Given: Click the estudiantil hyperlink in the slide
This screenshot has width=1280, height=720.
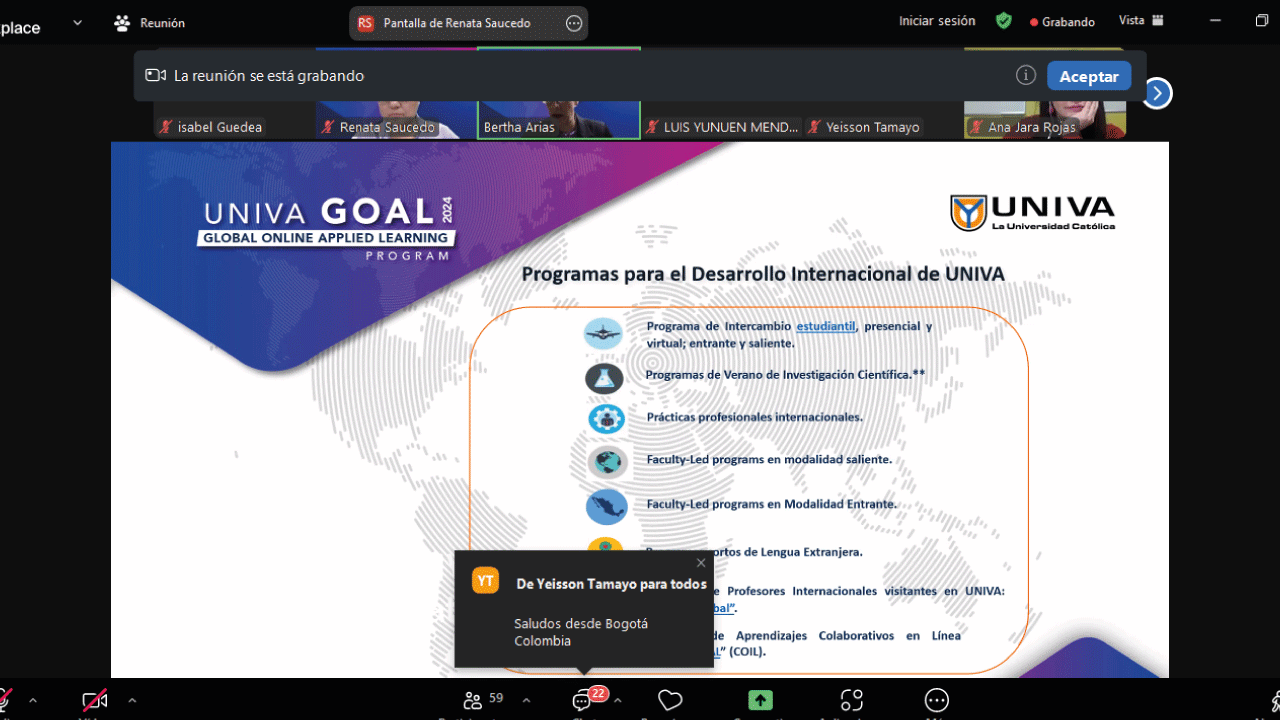Looking at the screenshot, I should click(x=826, y=326).
